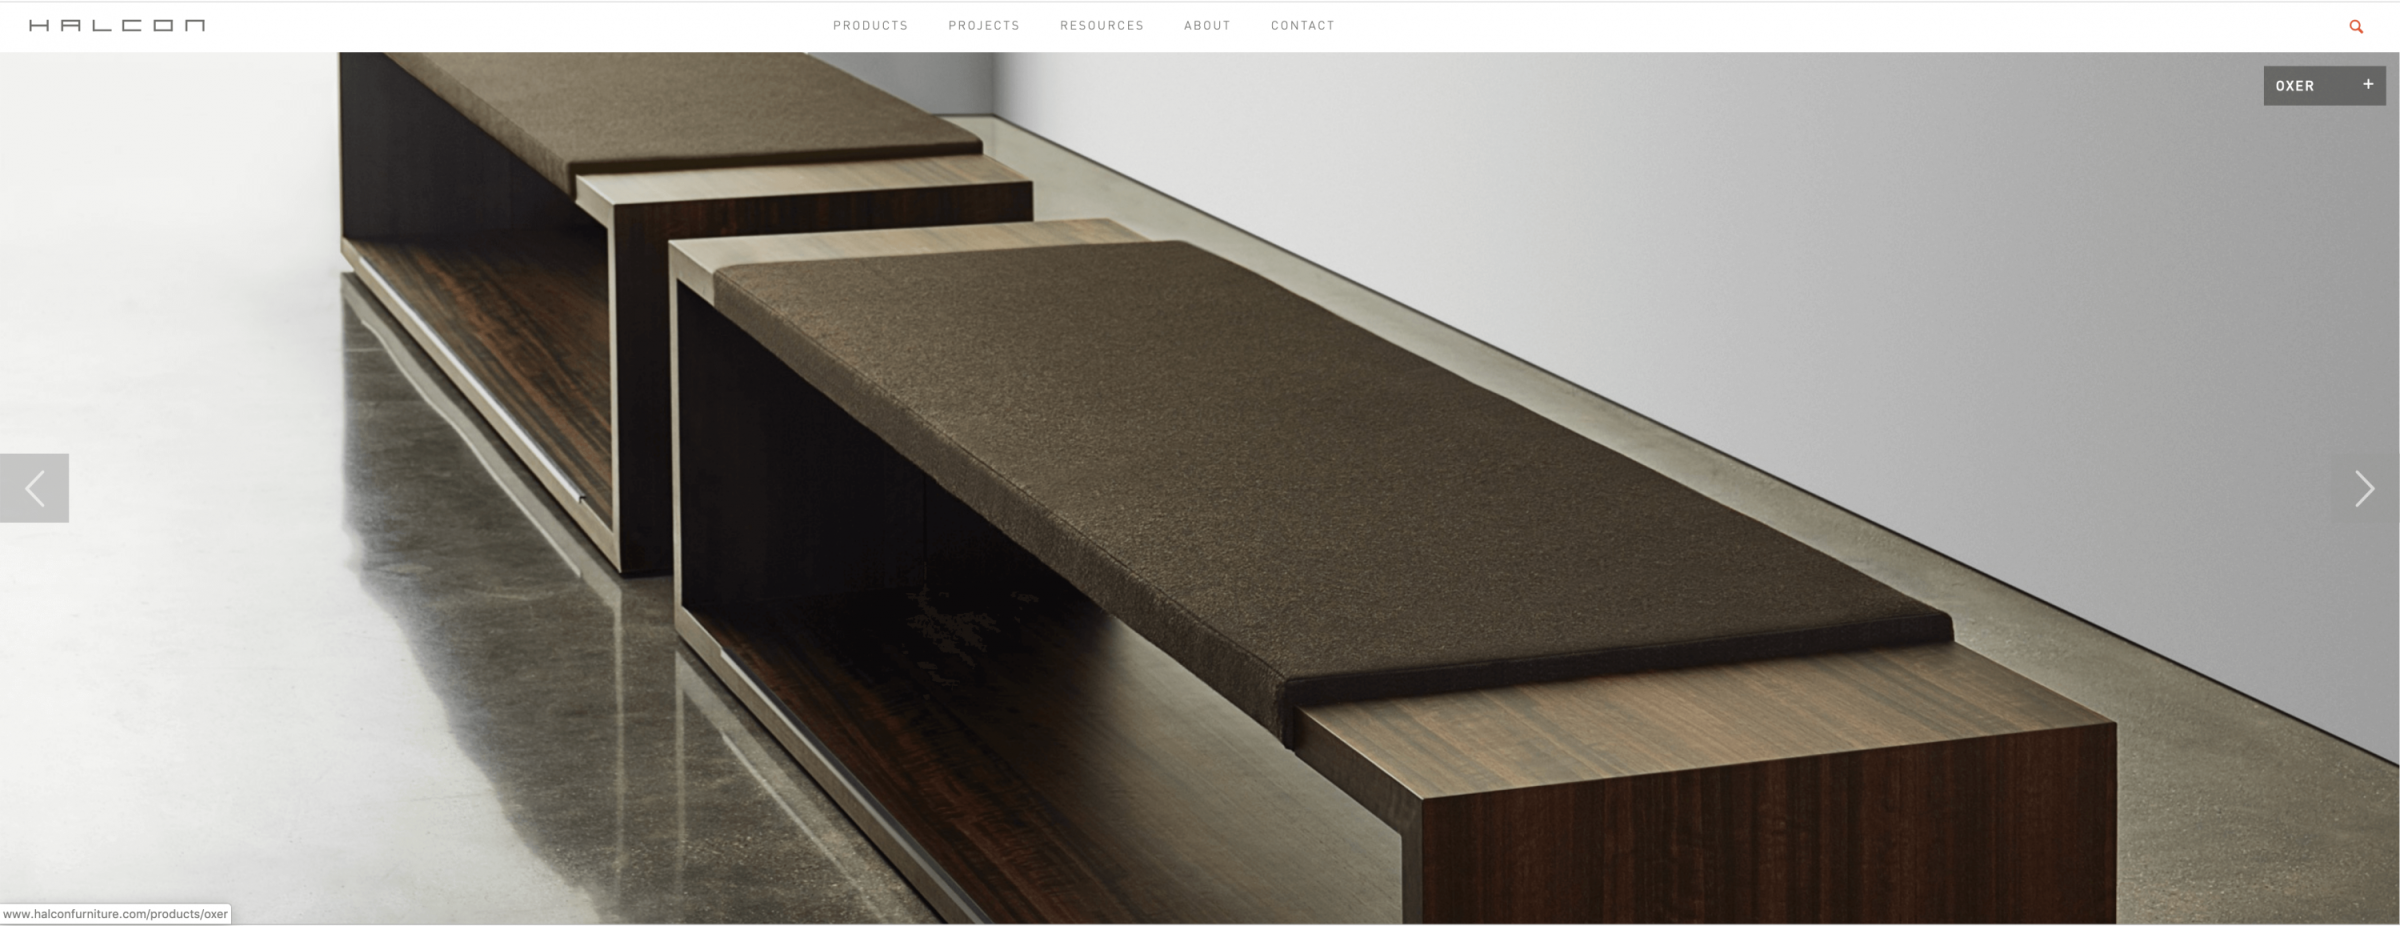This screenshot has height=926, width=2400.
Task: Open the Projects menu
Action: point(983,25)
